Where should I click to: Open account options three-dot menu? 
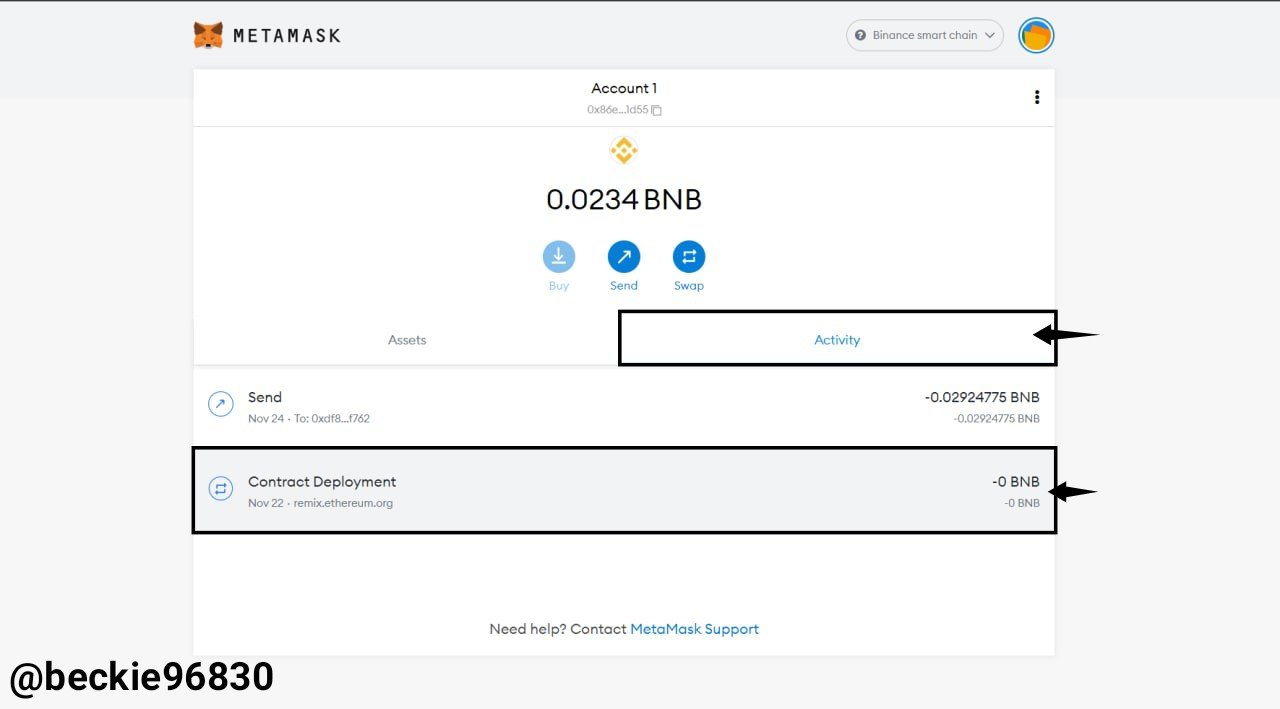coord(1037,97)
